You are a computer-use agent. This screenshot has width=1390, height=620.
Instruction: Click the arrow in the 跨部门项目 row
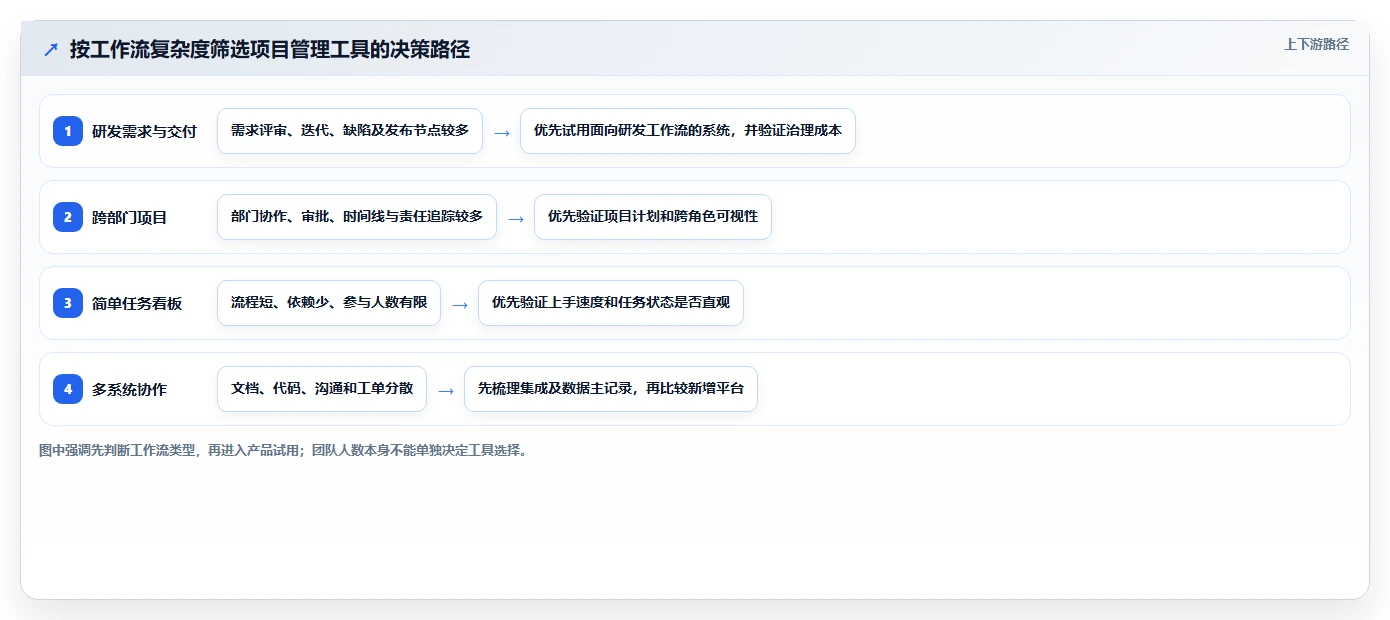516,218
